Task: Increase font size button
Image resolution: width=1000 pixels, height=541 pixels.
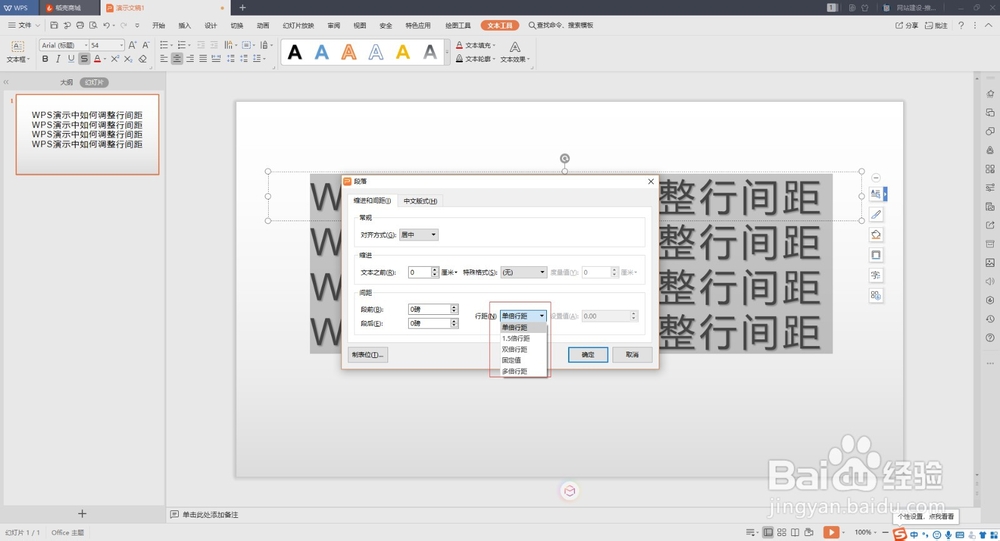Action: click(133, 45)
